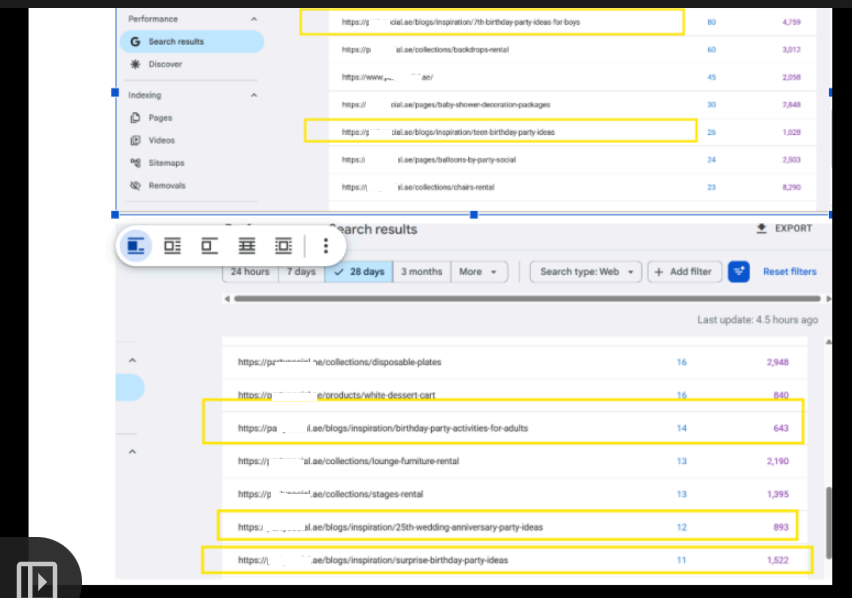Open Search results in the Performance menu
Image resolution: width=852 pixels, height=598 pixels.
tap(192, 42)
